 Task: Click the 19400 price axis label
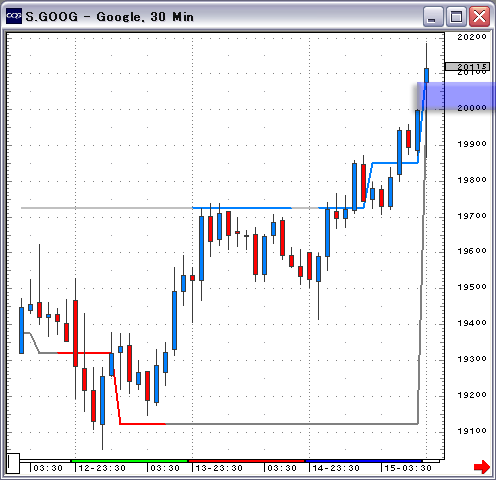click(x=472, y=323)
